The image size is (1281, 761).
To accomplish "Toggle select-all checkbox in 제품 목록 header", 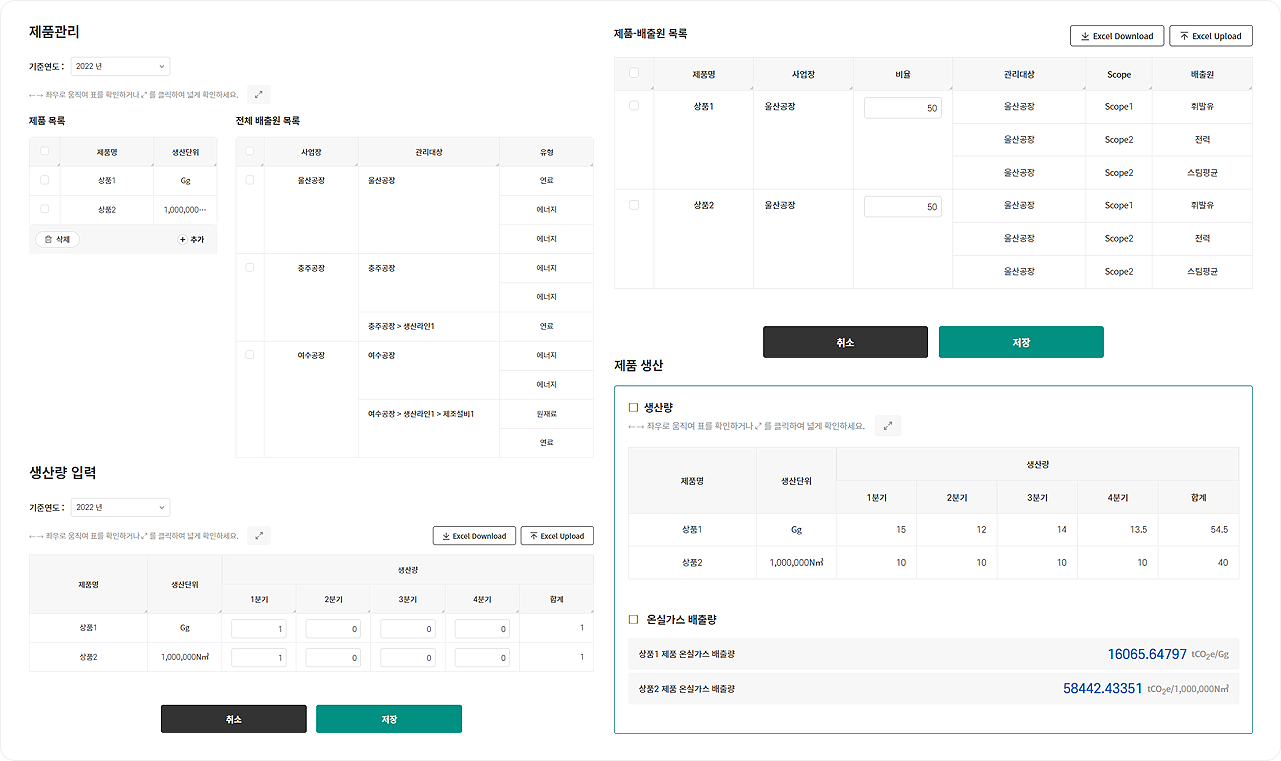I will pos(44,152).
